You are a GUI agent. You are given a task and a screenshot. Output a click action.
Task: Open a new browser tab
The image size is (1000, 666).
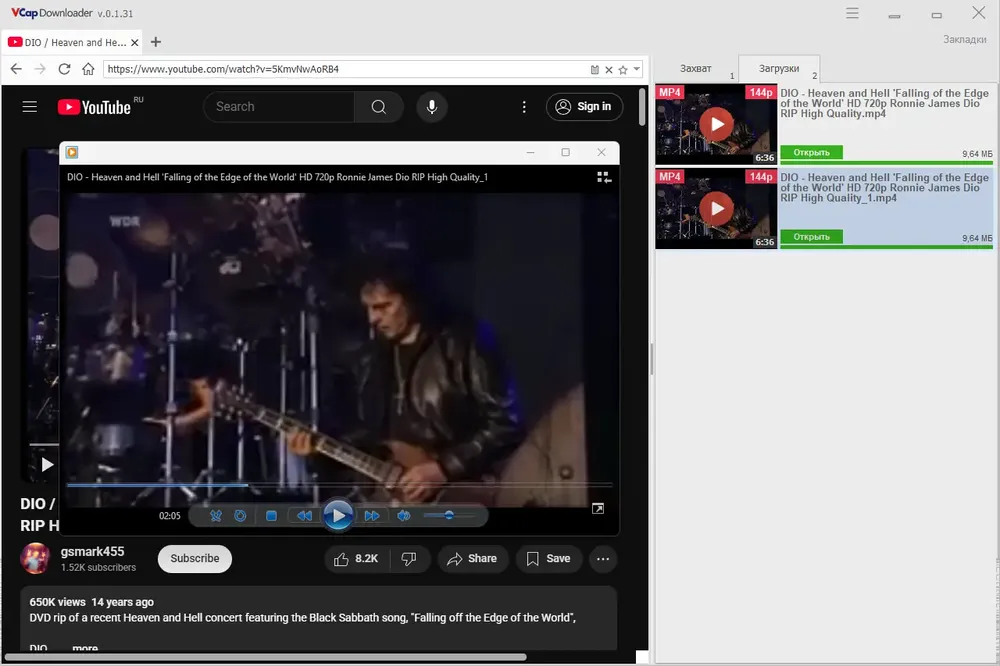[156, 42]
